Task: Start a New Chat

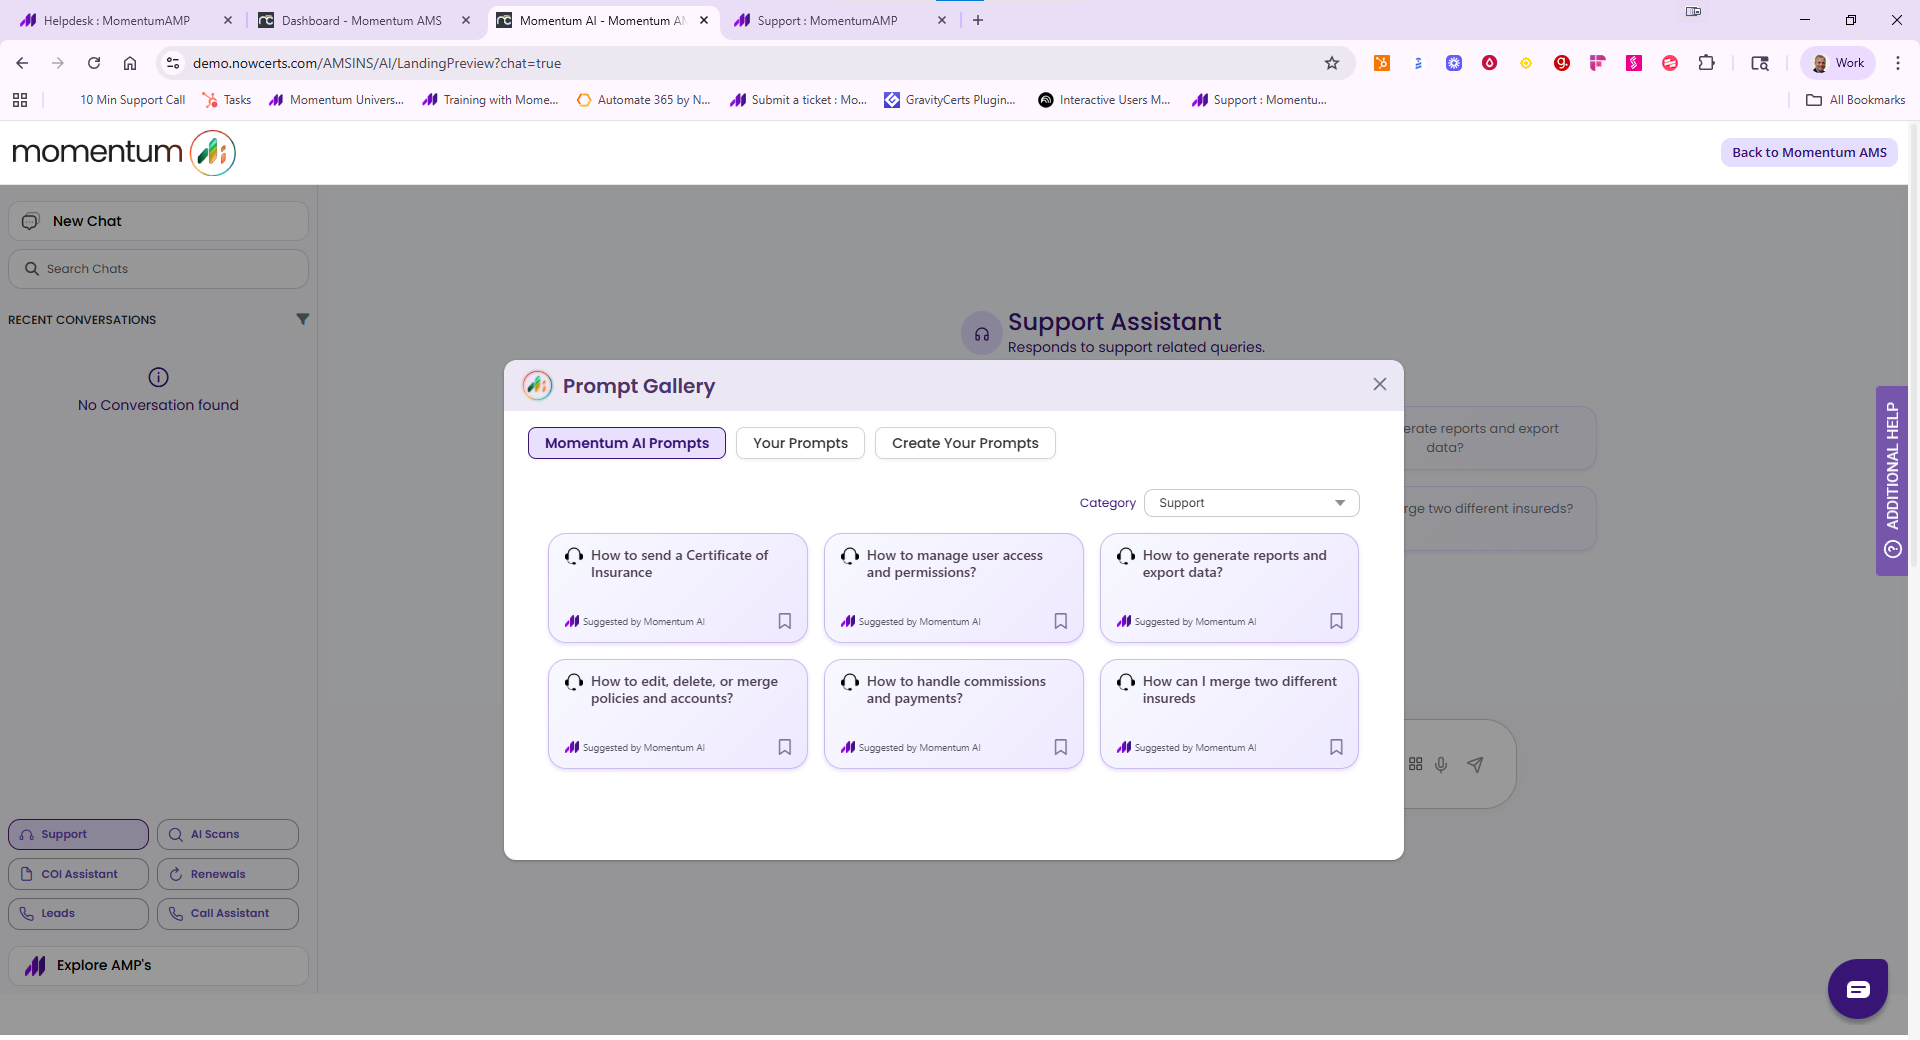Action: click(x=158, y=221)
